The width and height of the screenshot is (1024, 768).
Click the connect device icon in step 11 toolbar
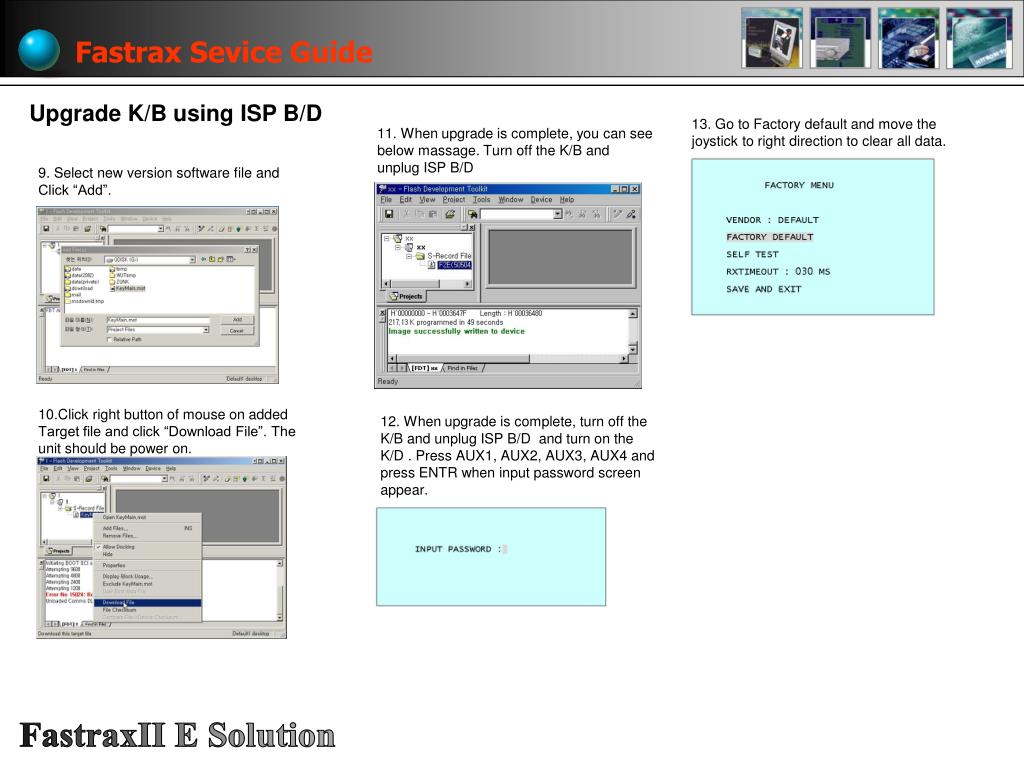point(617,214)
